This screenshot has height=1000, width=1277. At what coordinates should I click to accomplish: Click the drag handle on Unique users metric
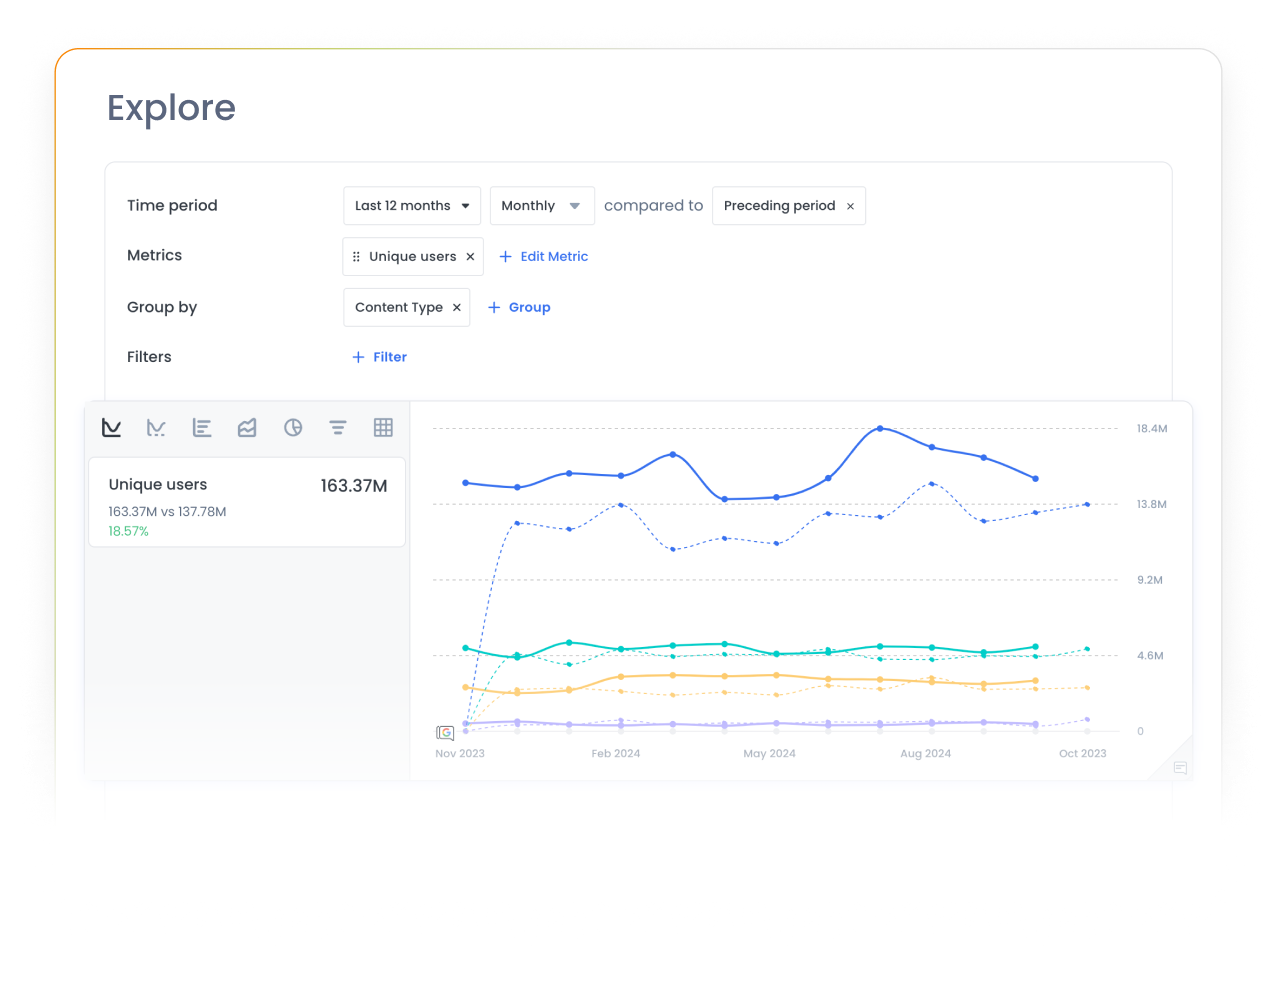(357, 256)
